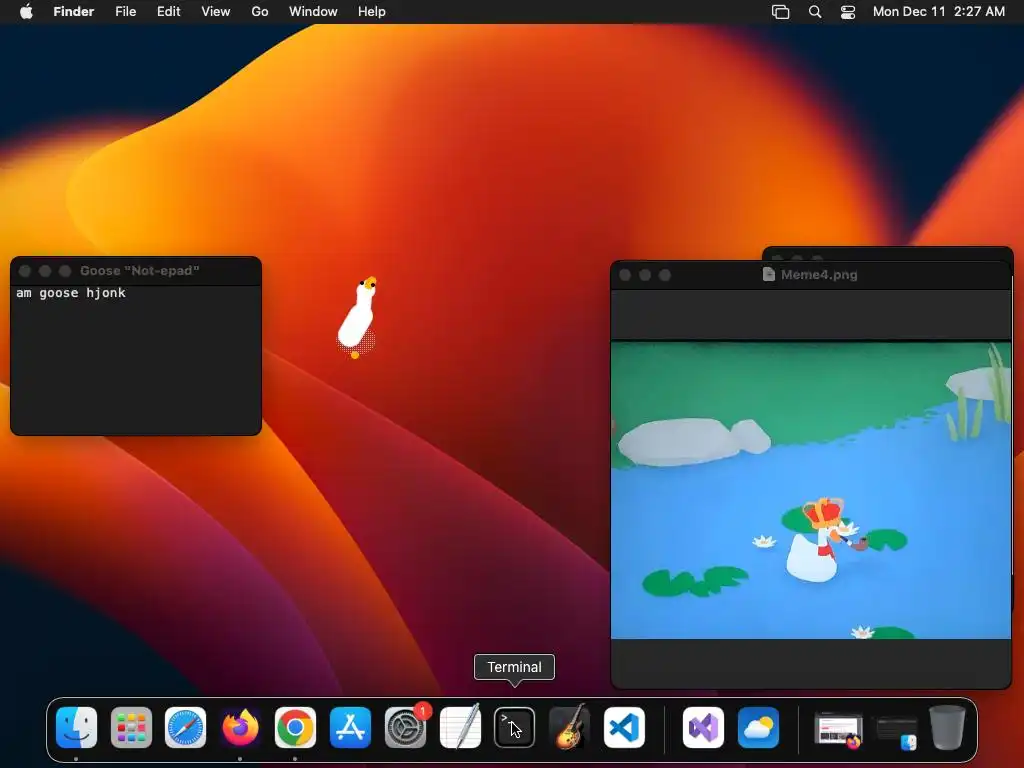Open the minimized Finder window in dock
The width and height of the screenshot is (1024, 768).
click(896, 733)
